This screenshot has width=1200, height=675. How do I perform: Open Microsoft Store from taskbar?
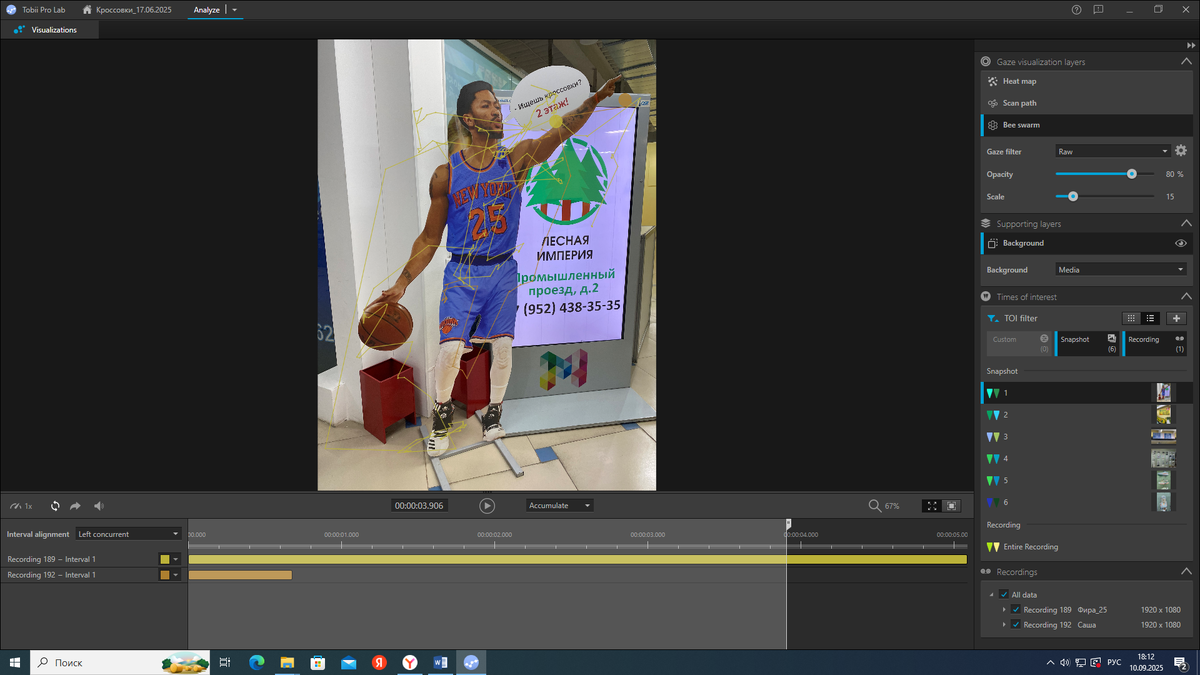[x=317, y=662]
